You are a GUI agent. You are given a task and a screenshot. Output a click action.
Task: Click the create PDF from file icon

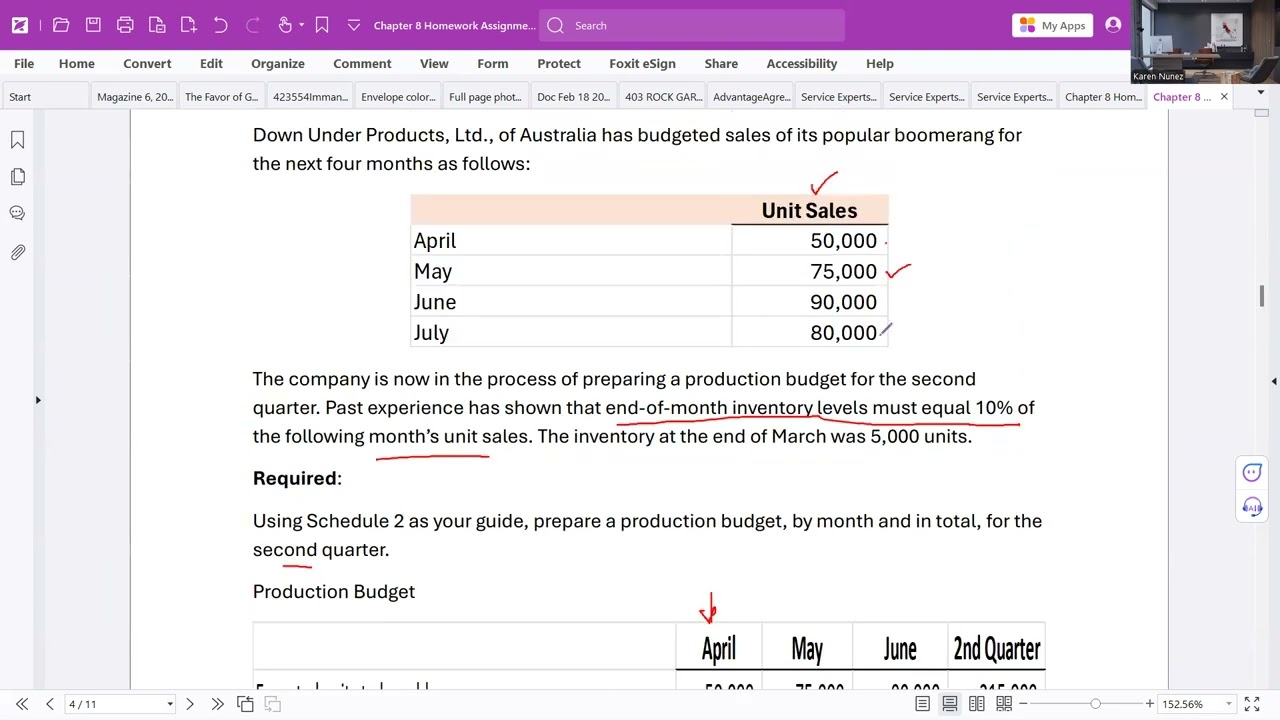point(157,25)
